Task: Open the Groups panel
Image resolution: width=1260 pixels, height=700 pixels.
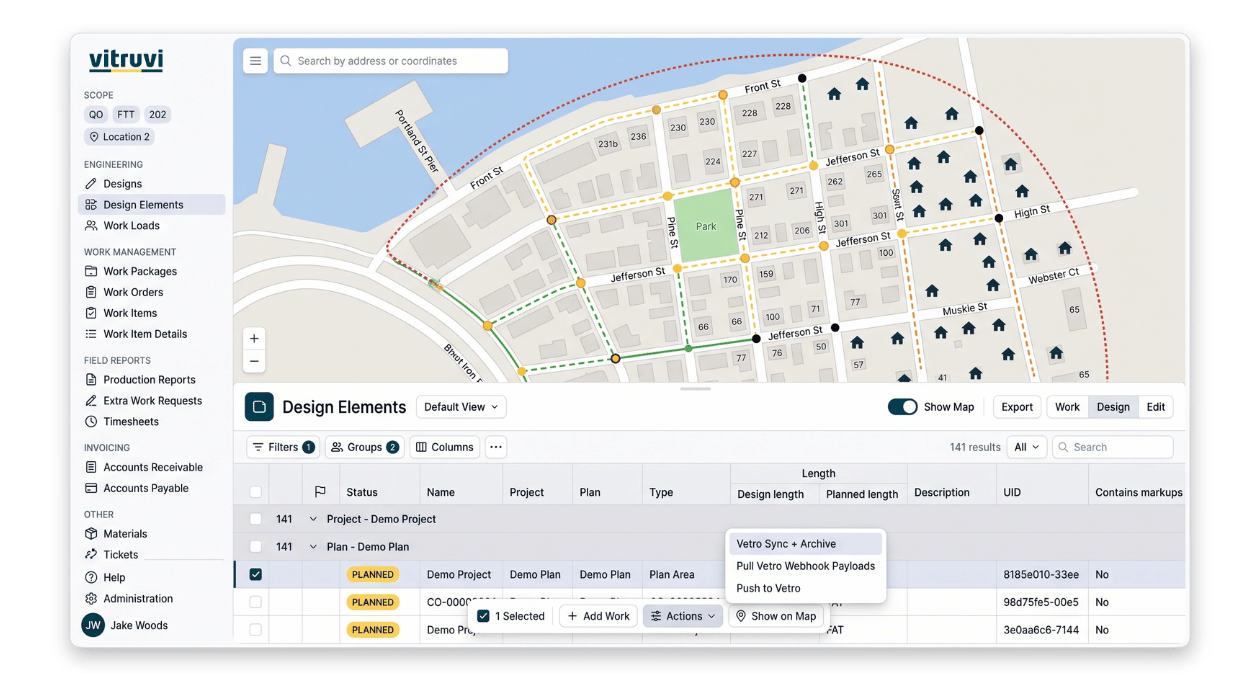Action: 365,447
